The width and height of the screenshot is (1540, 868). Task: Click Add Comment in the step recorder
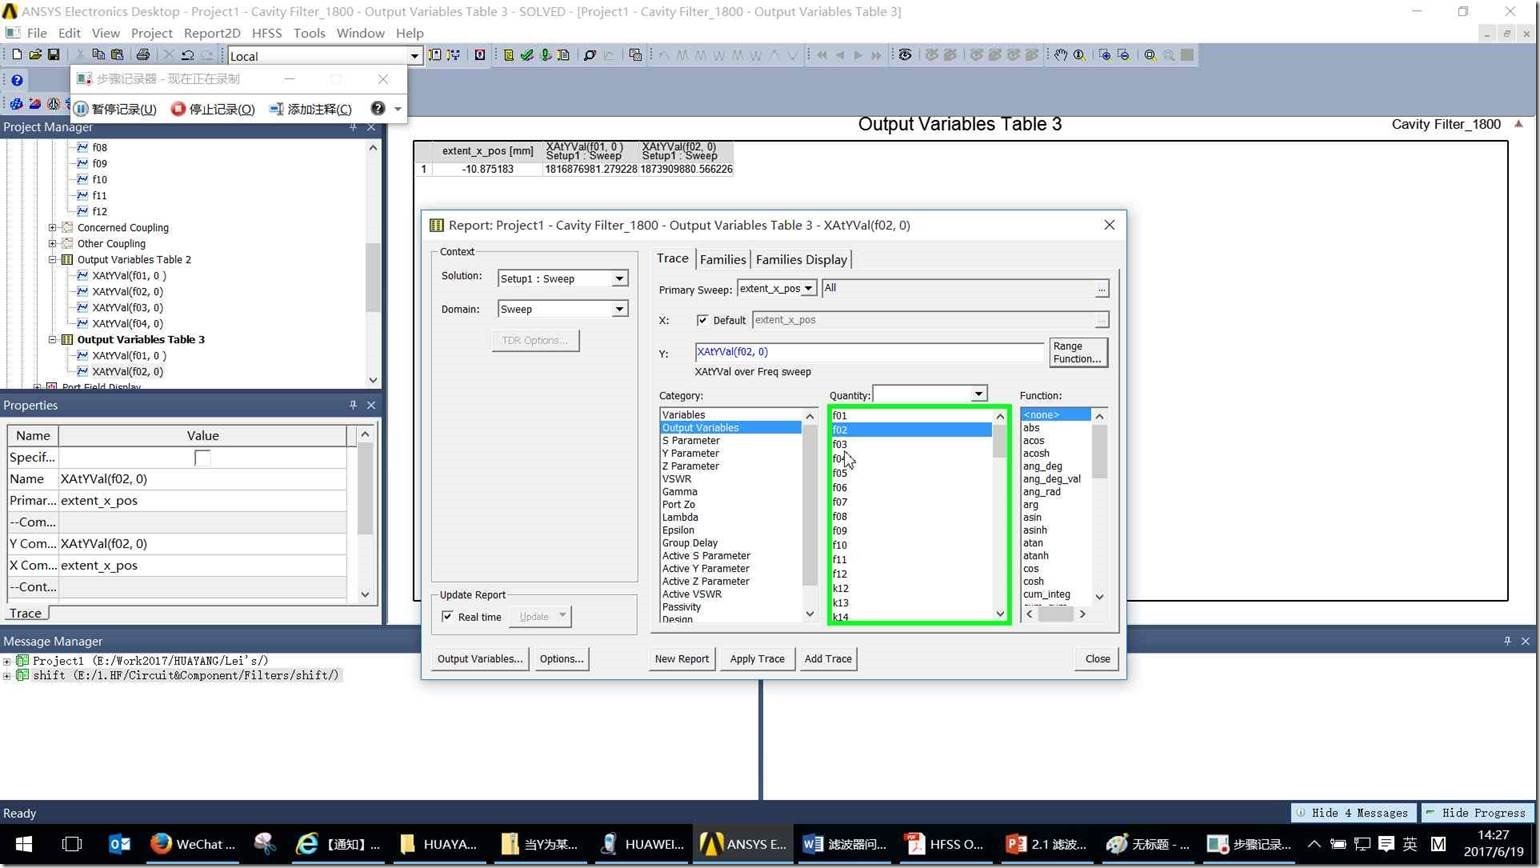coord(310,109)
